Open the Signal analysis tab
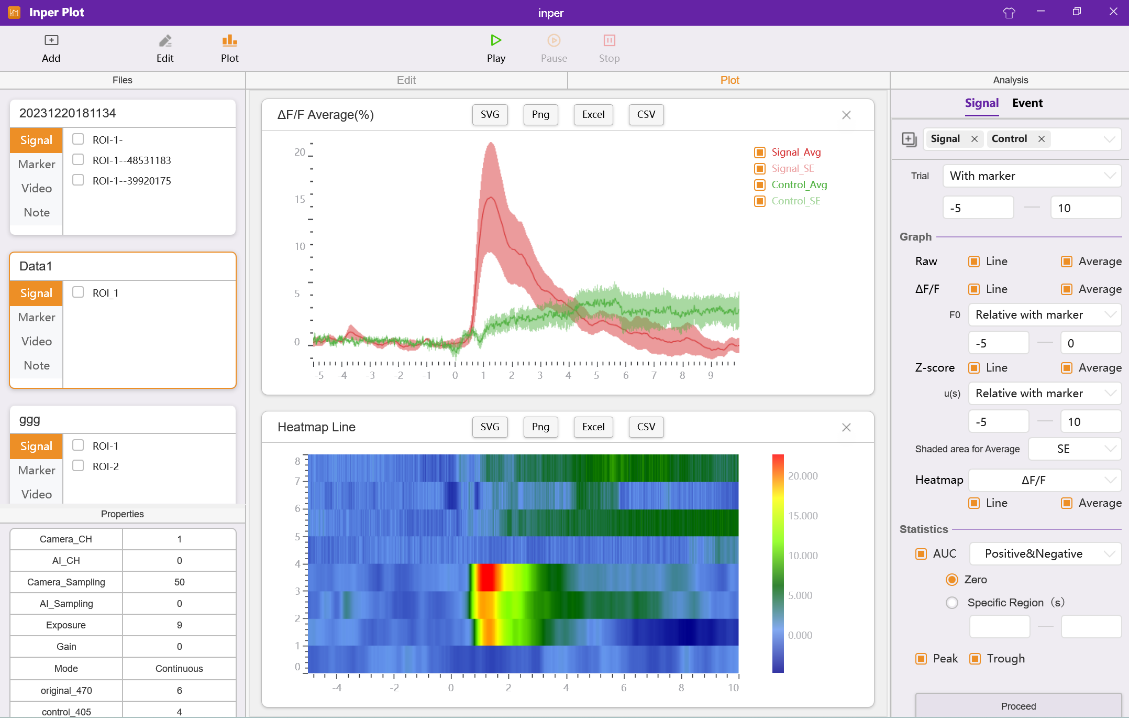The width and height of the screenshot is (1129, 718). coord(981,103)
